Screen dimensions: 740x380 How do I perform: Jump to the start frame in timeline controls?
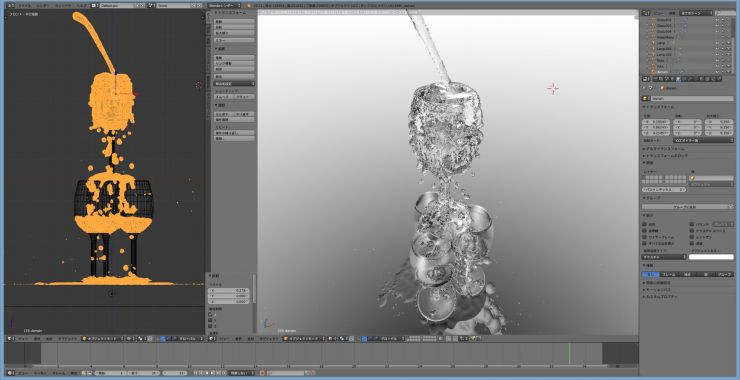(195, 373)
